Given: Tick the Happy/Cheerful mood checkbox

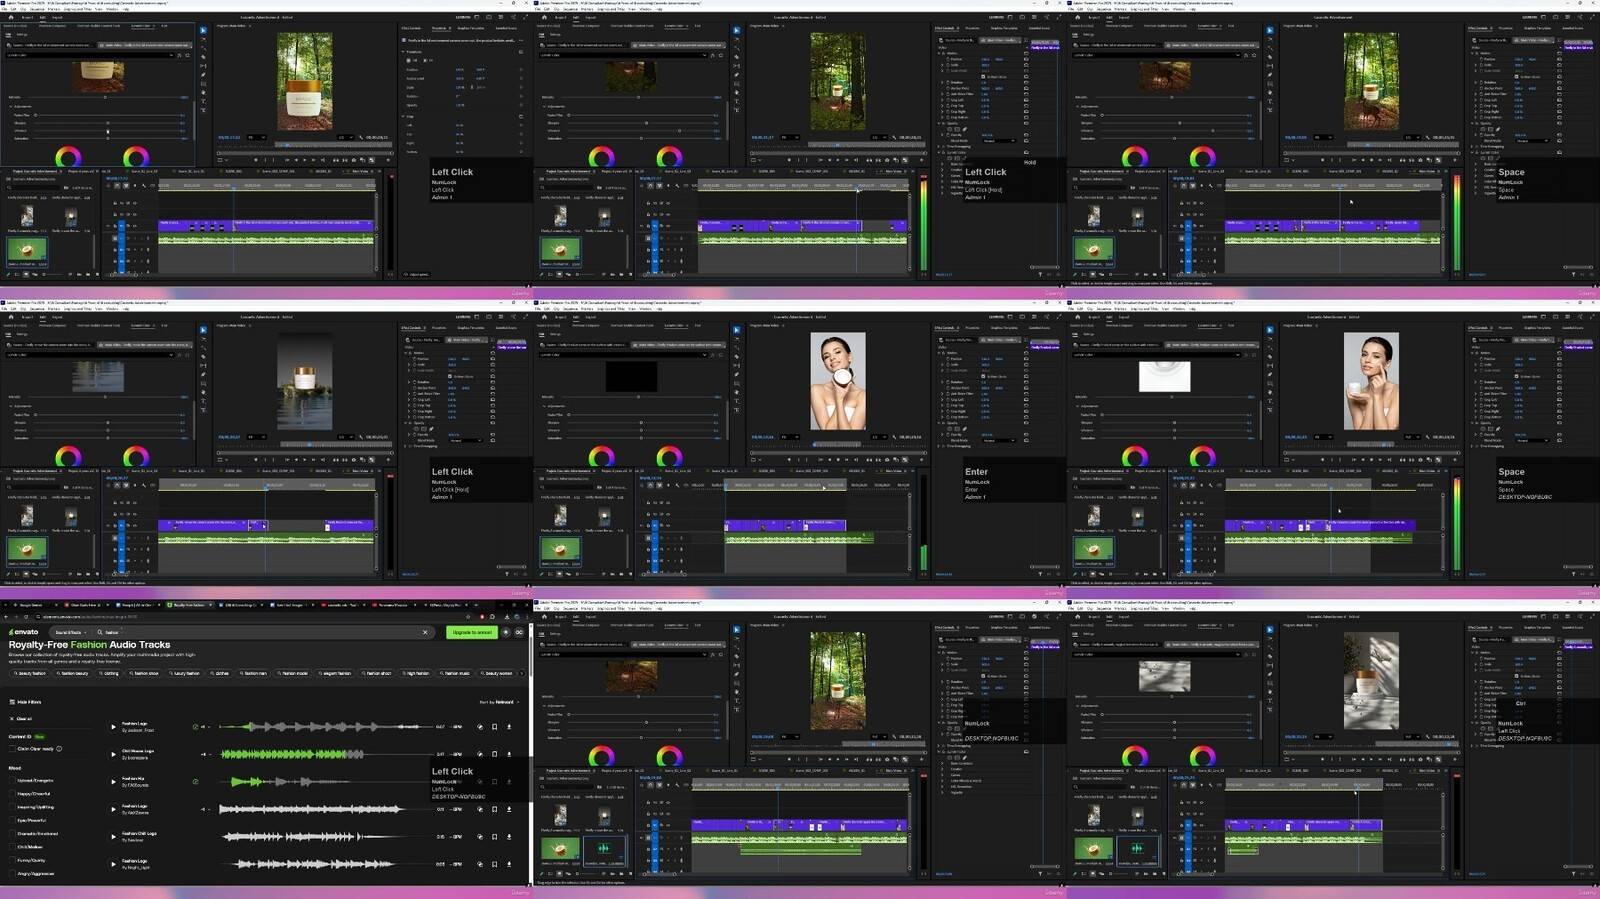Looking at the screenshot, I should point(12,794).
